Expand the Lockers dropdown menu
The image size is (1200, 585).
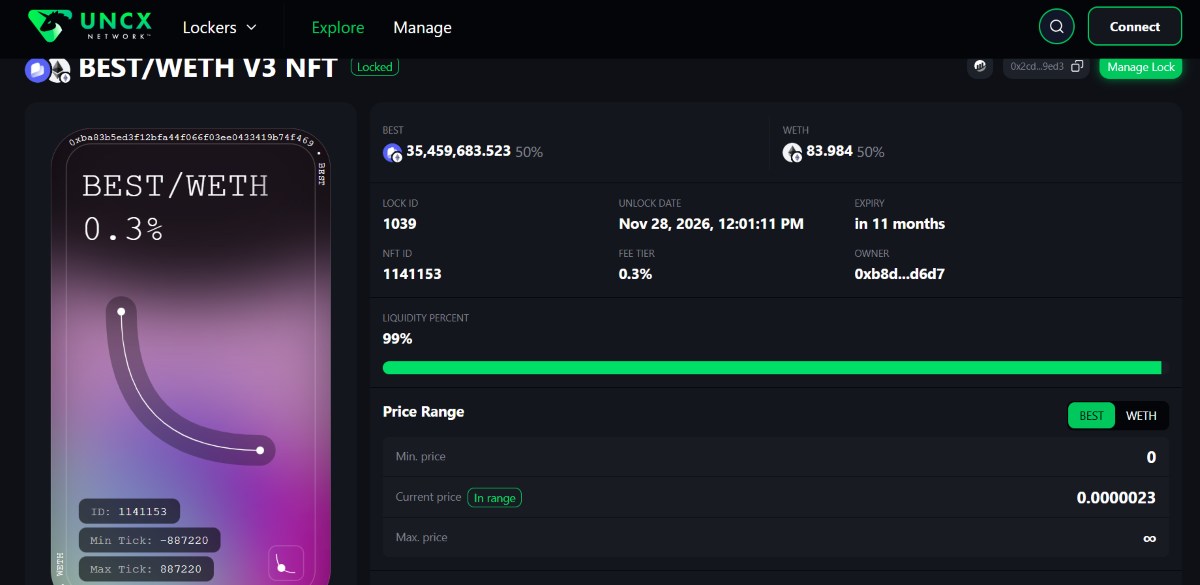(x=220, y=27)
